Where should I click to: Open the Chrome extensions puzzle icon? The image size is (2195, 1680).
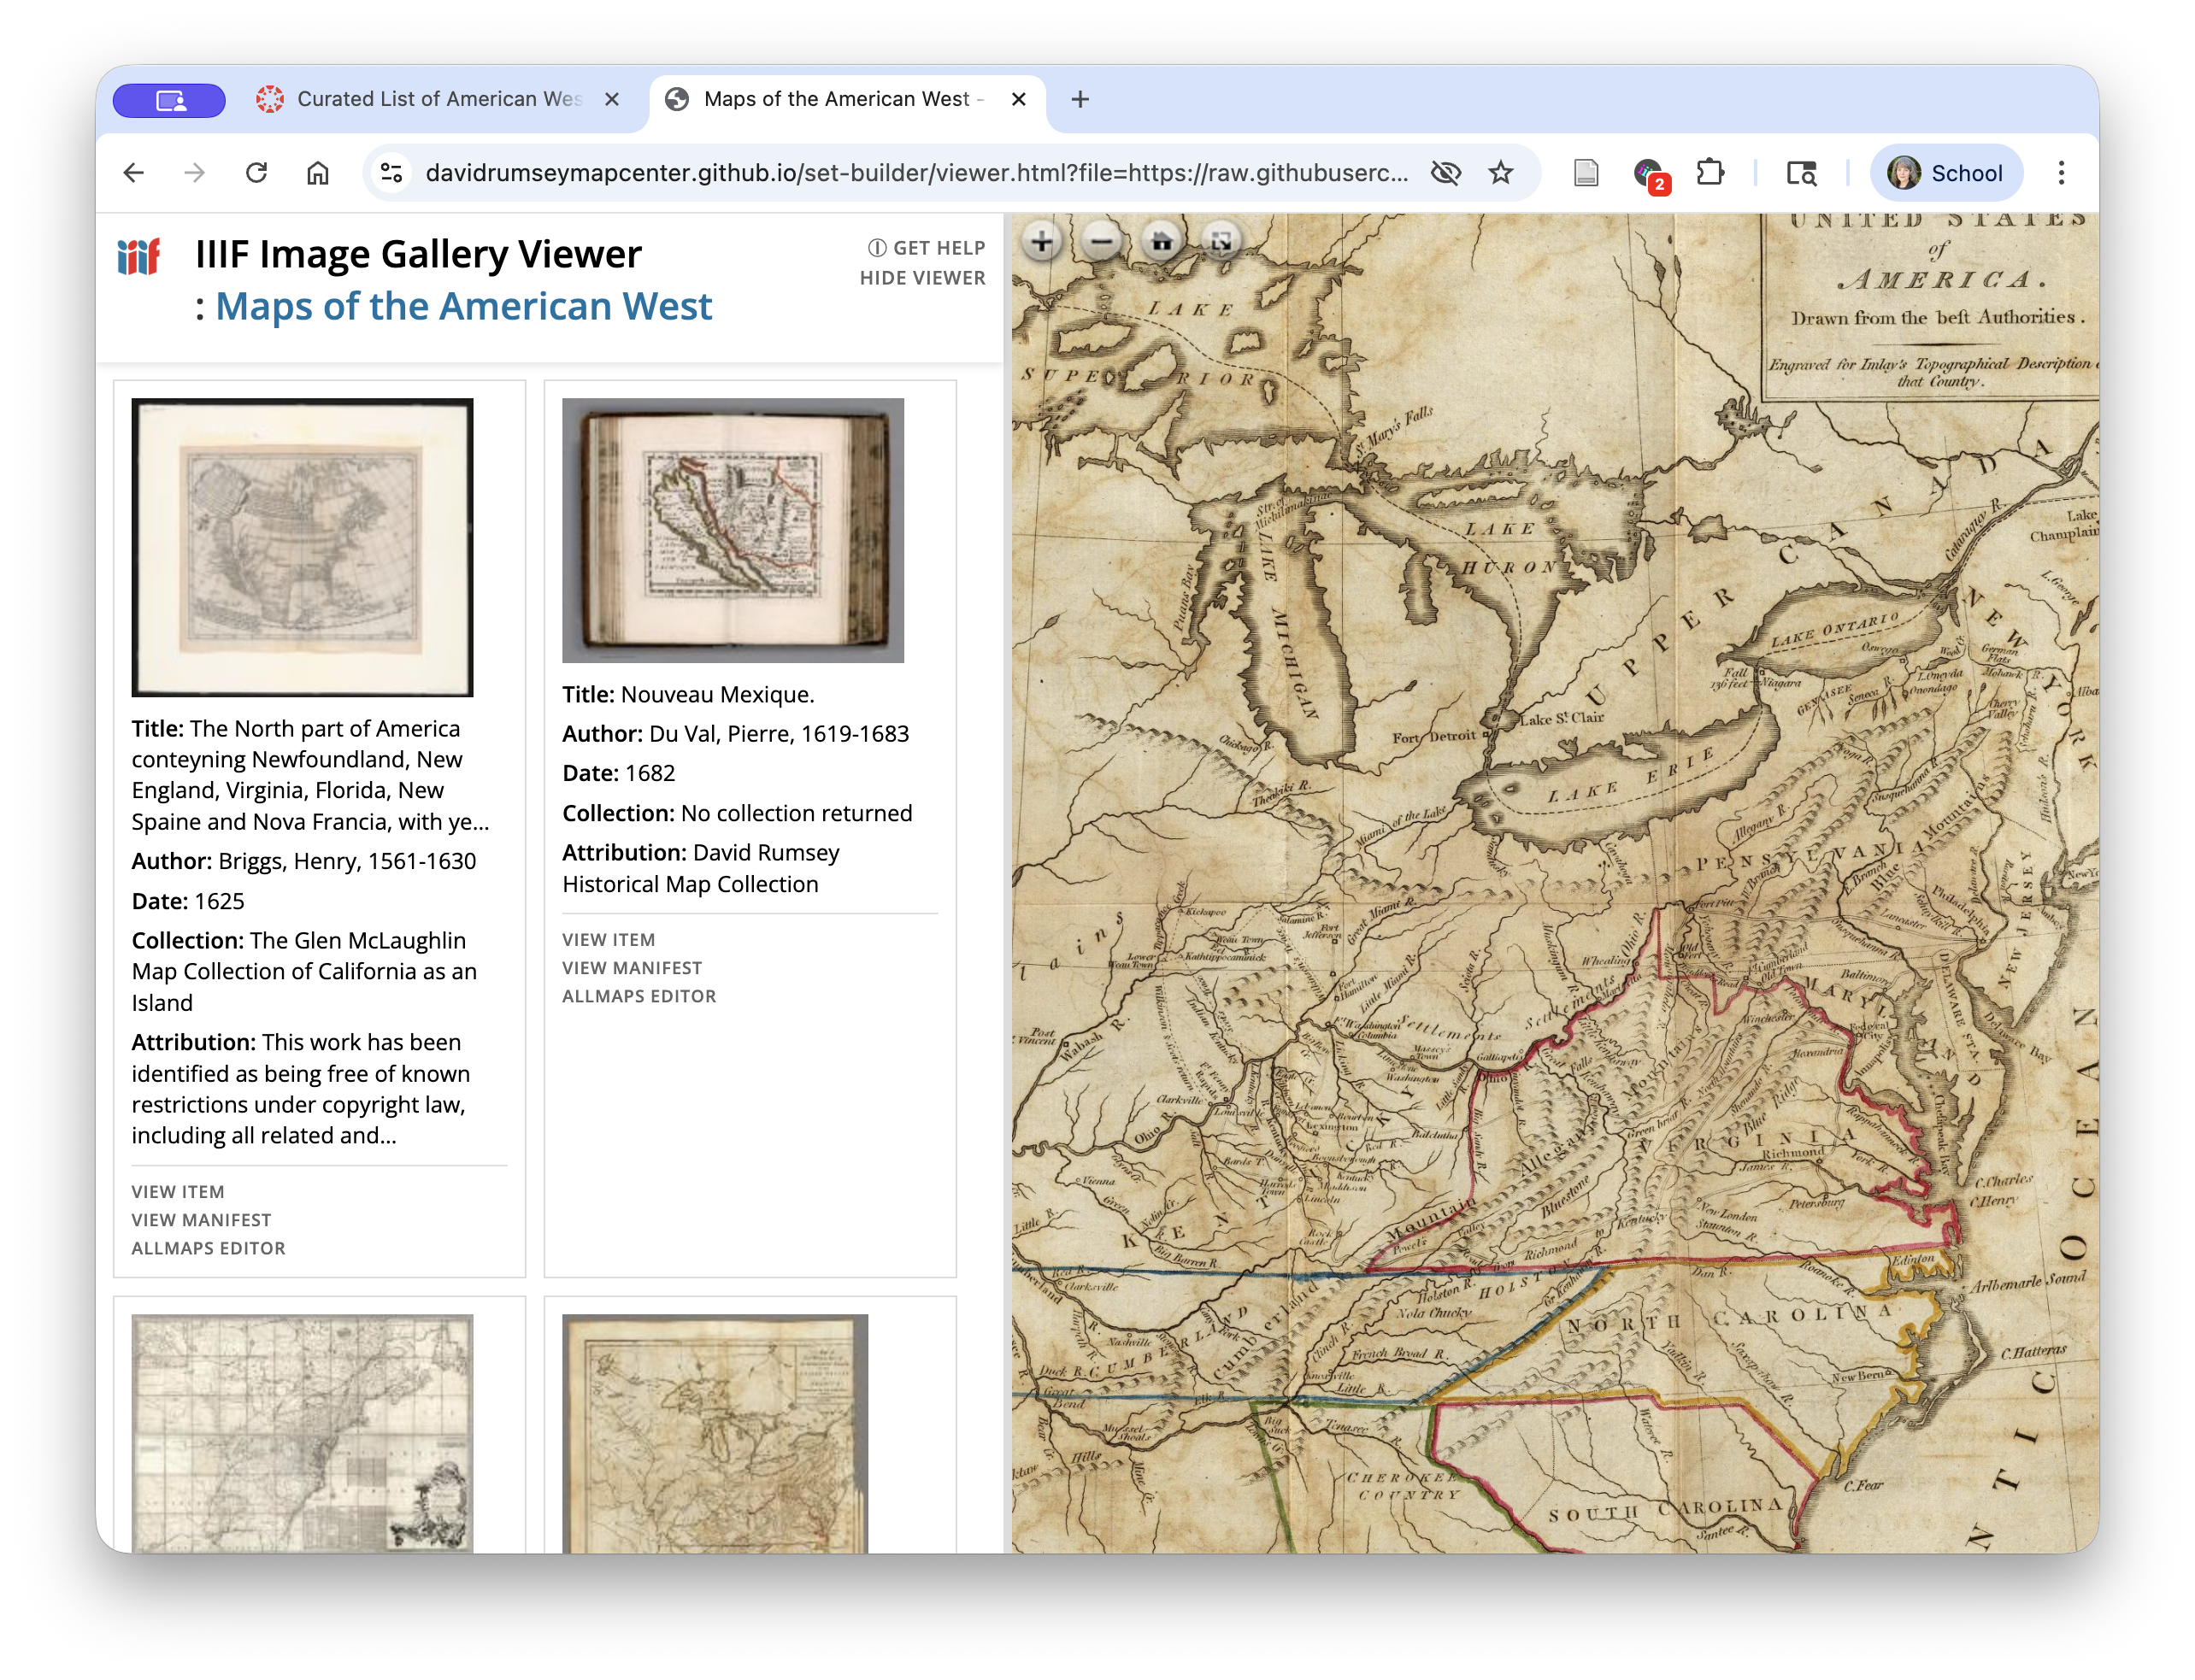click(1711, 172)
